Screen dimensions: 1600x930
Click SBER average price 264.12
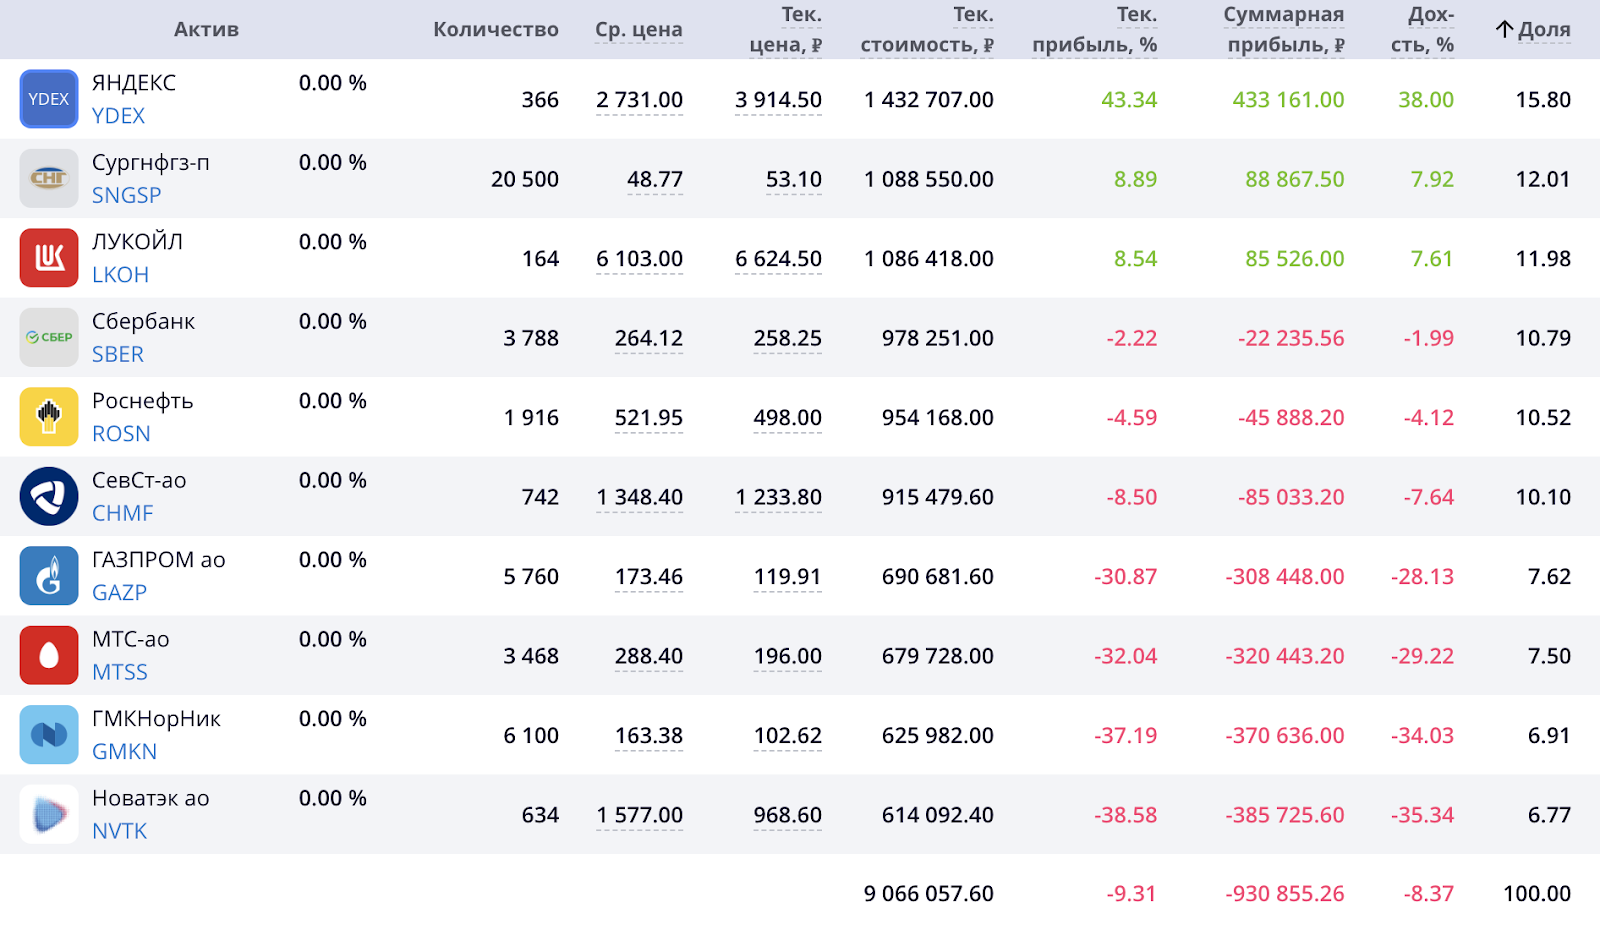click(x=649, y=339)
